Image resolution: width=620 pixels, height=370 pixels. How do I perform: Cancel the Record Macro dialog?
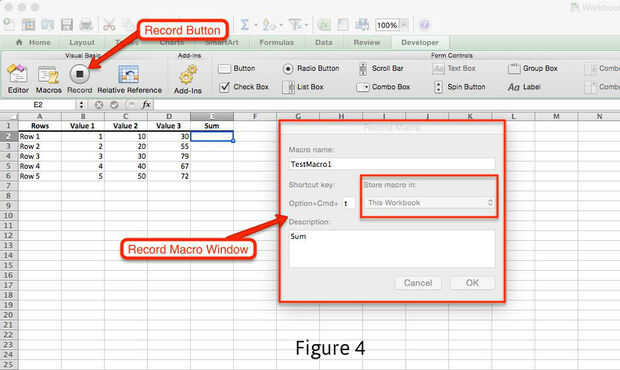[418, 283]
